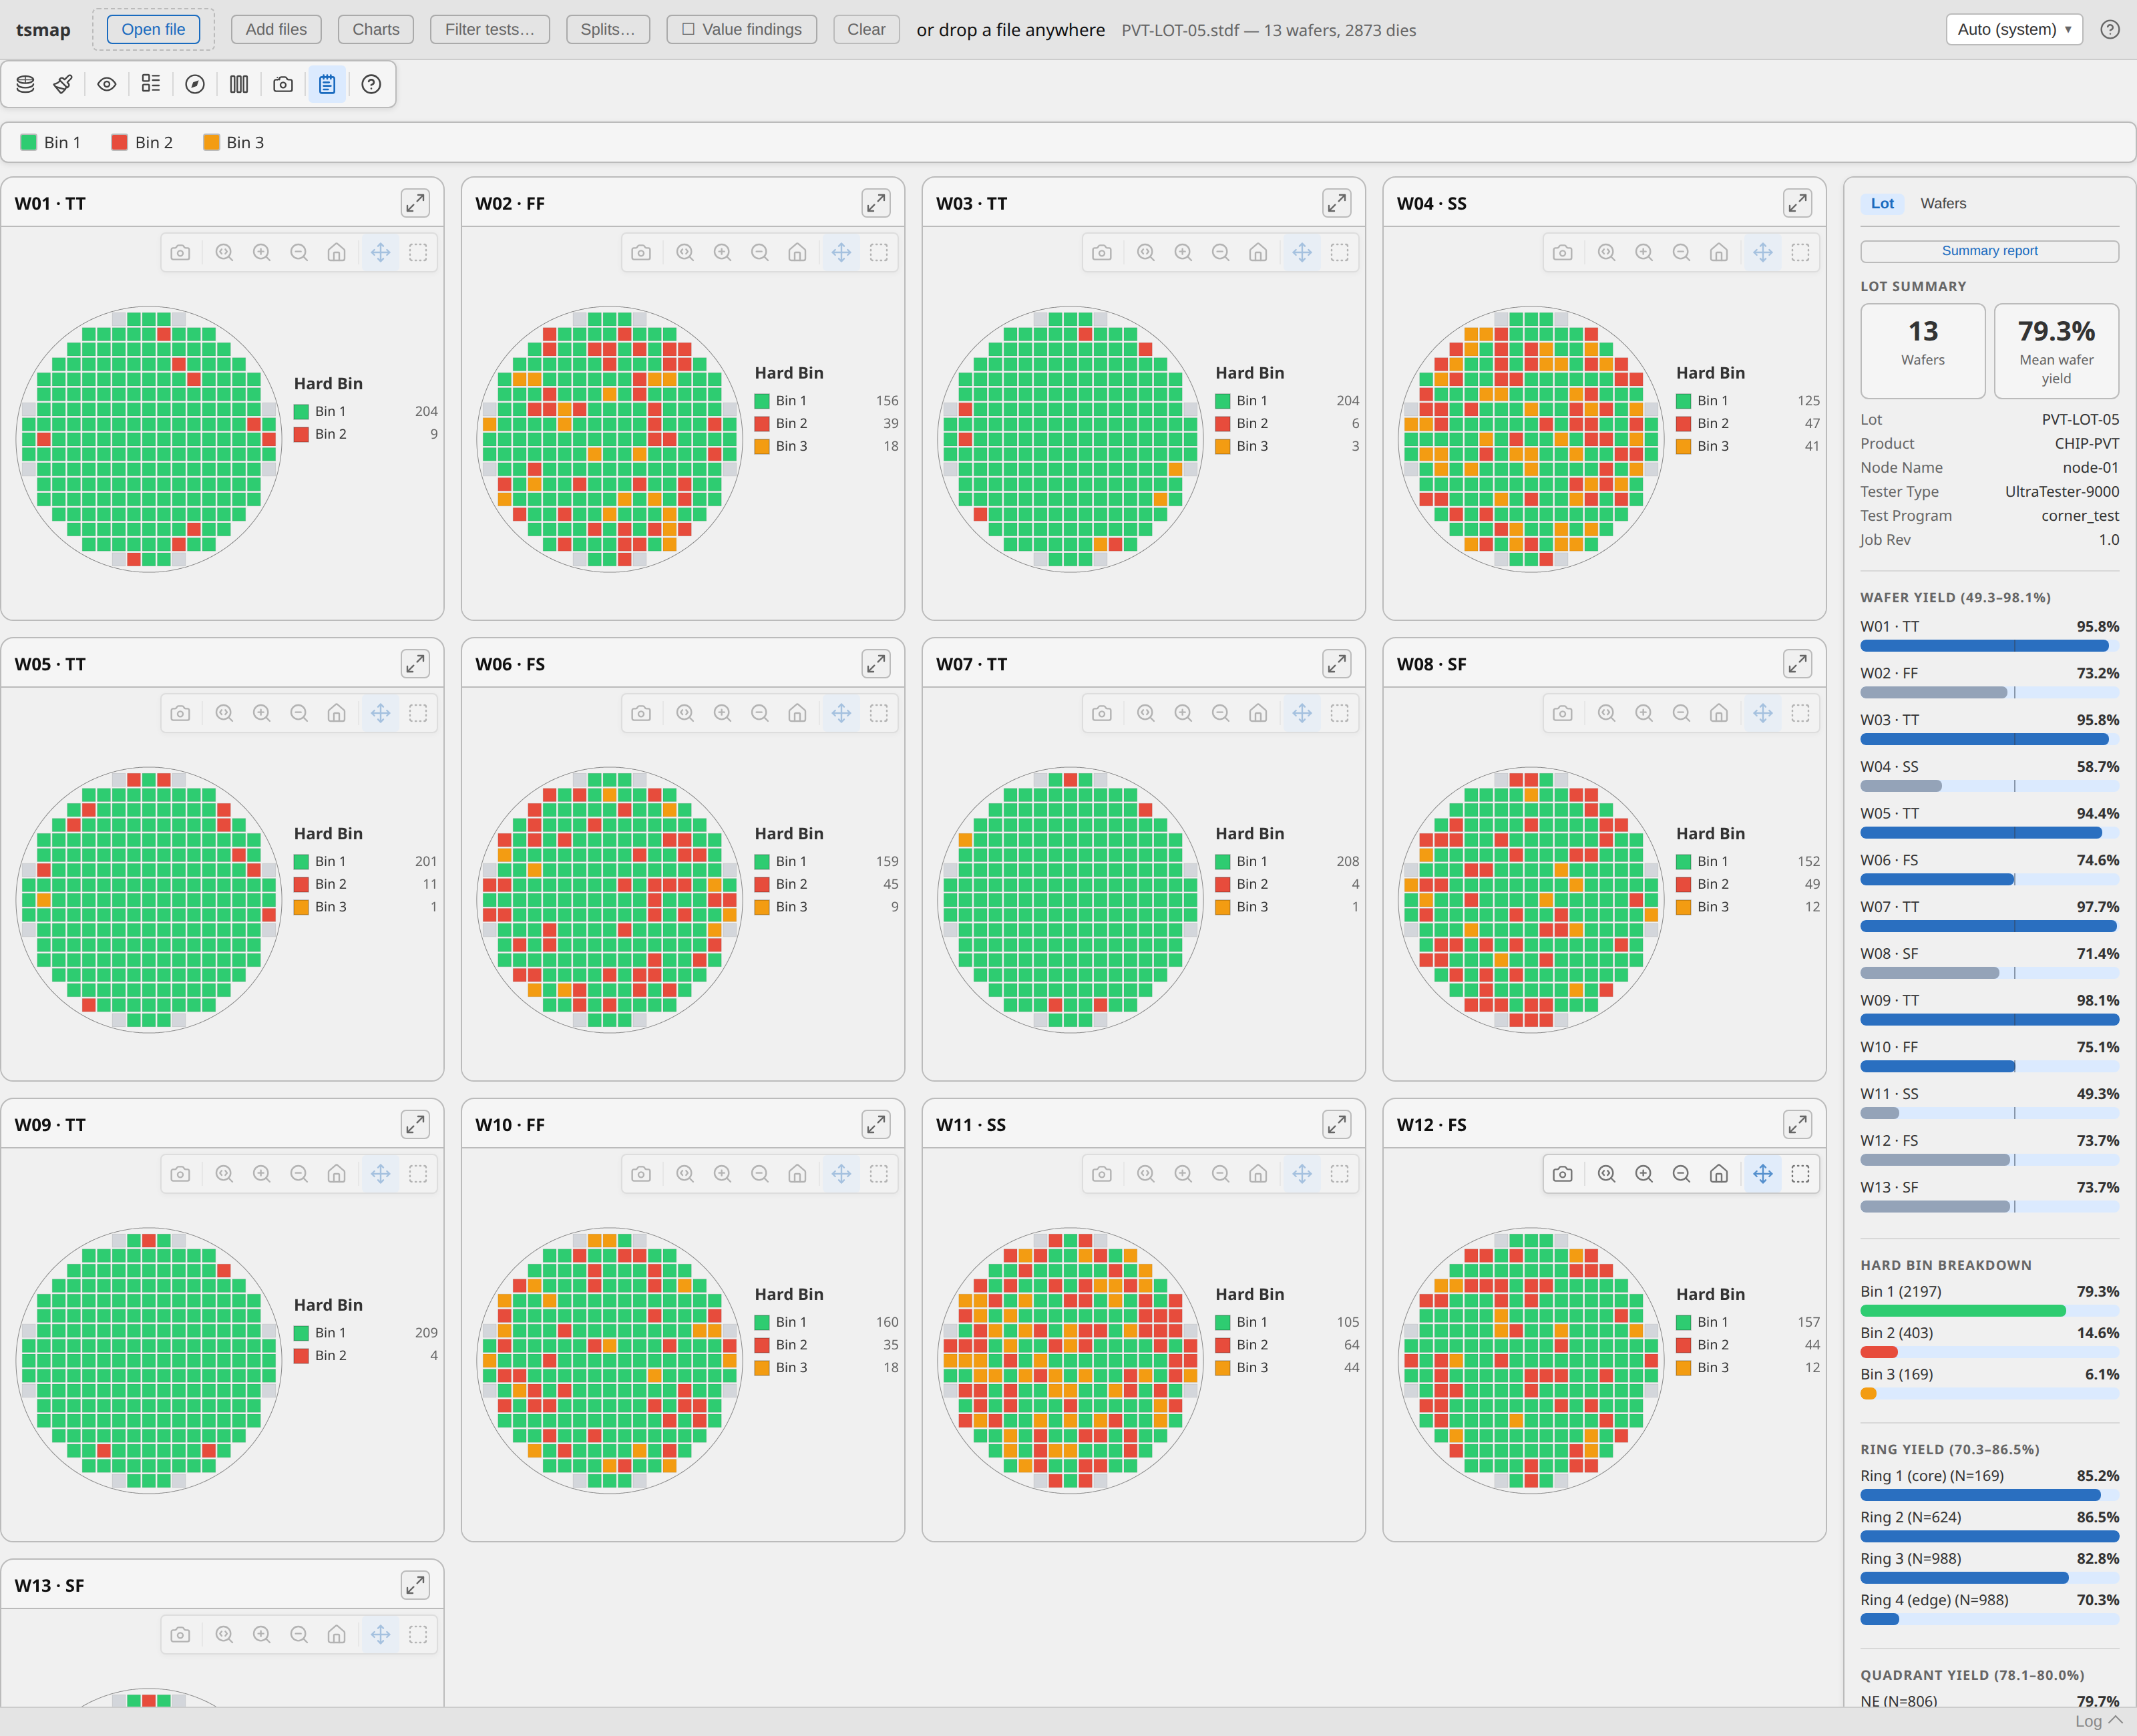
Task: Toggle Bin 1 in the W11 · SS Hard Bin legend
Action: [x=1288, y=1322]
